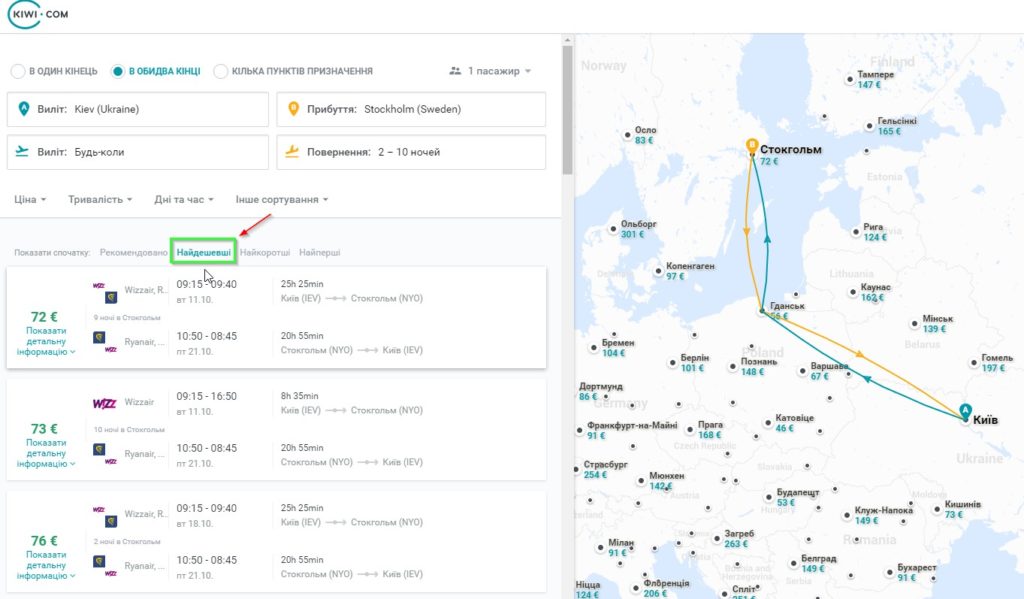Click the orange arrival pin icon

[293, 108]
